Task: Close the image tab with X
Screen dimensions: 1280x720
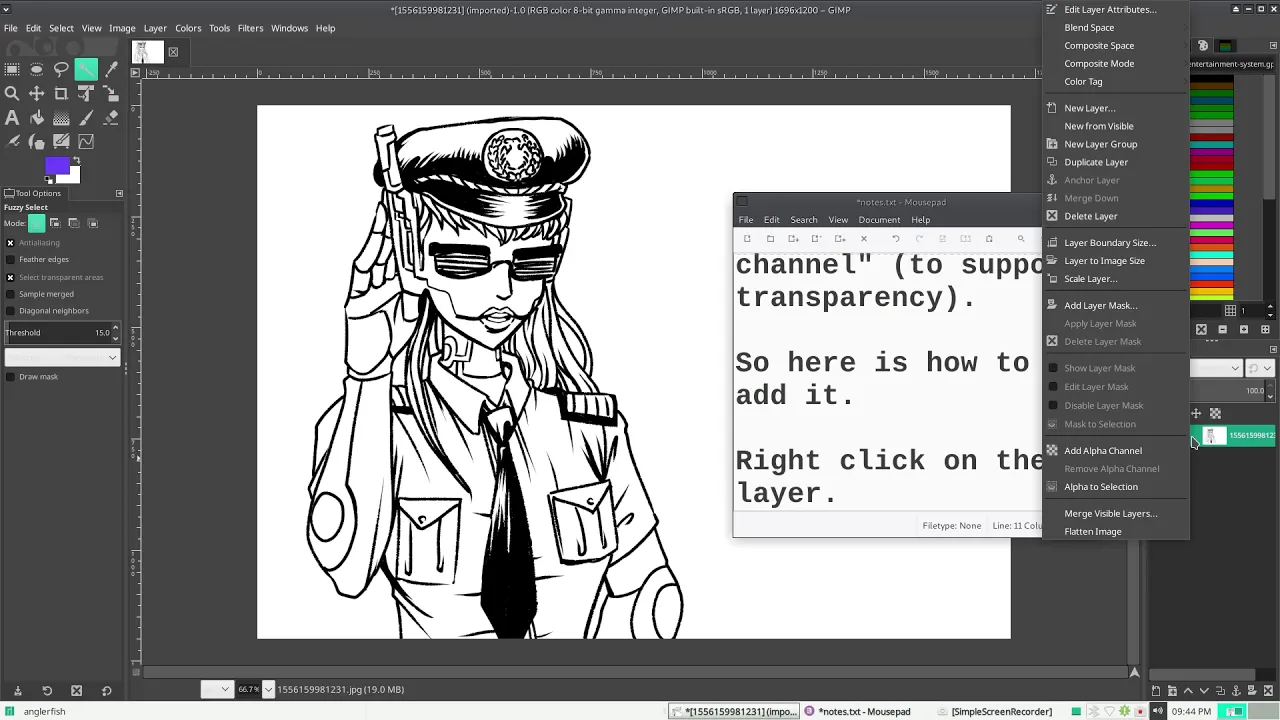Action: click(x=173, y=52)
